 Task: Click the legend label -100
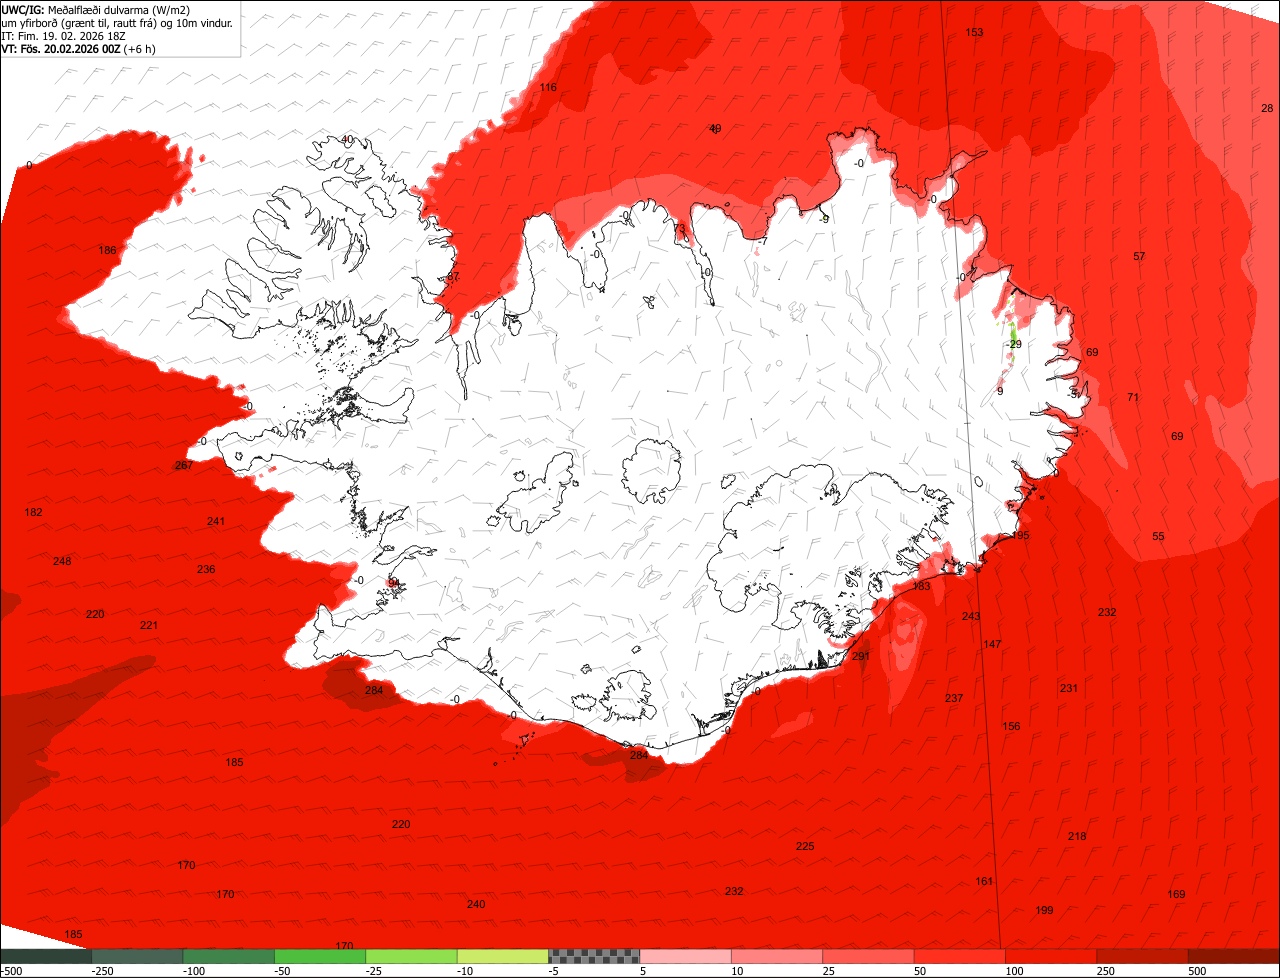coord(194,971)
